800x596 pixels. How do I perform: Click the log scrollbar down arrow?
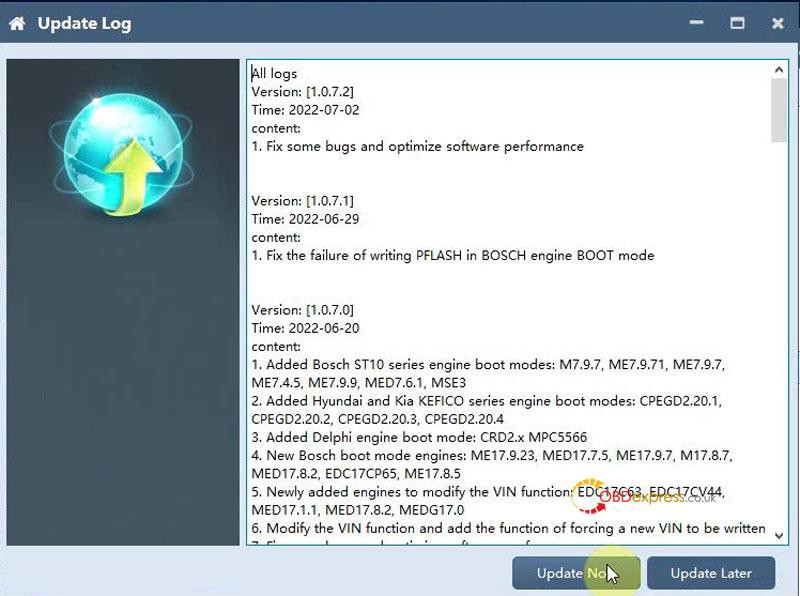click(779, 535)
